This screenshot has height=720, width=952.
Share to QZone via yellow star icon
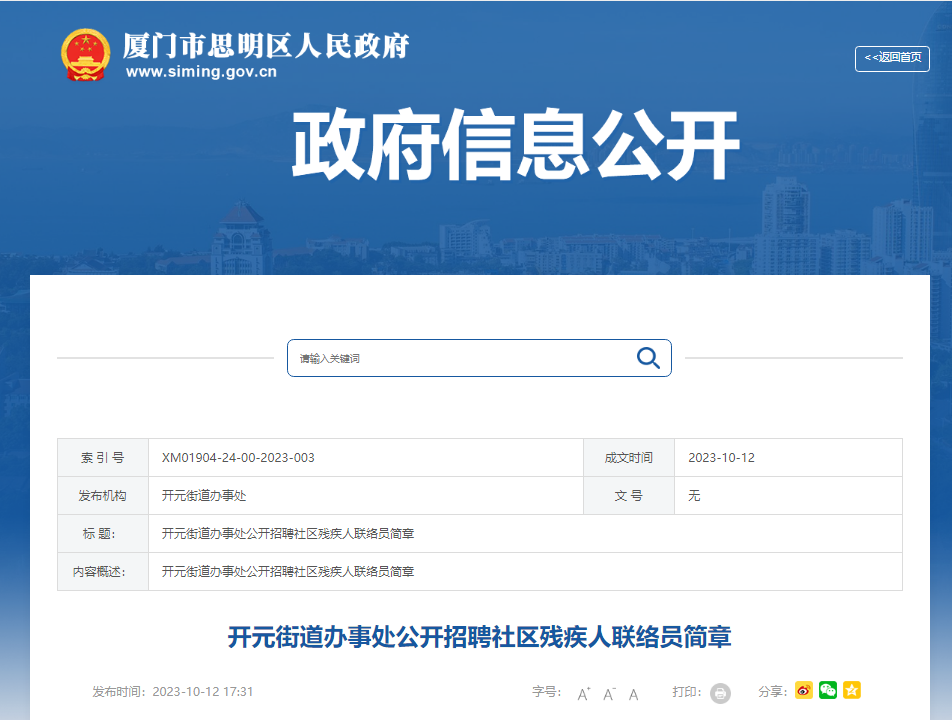coord(852,690)
